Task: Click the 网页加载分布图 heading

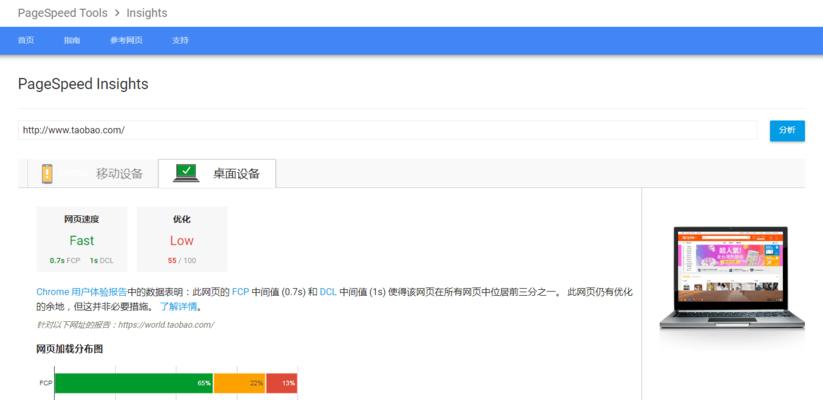Action: click(69, 349)
